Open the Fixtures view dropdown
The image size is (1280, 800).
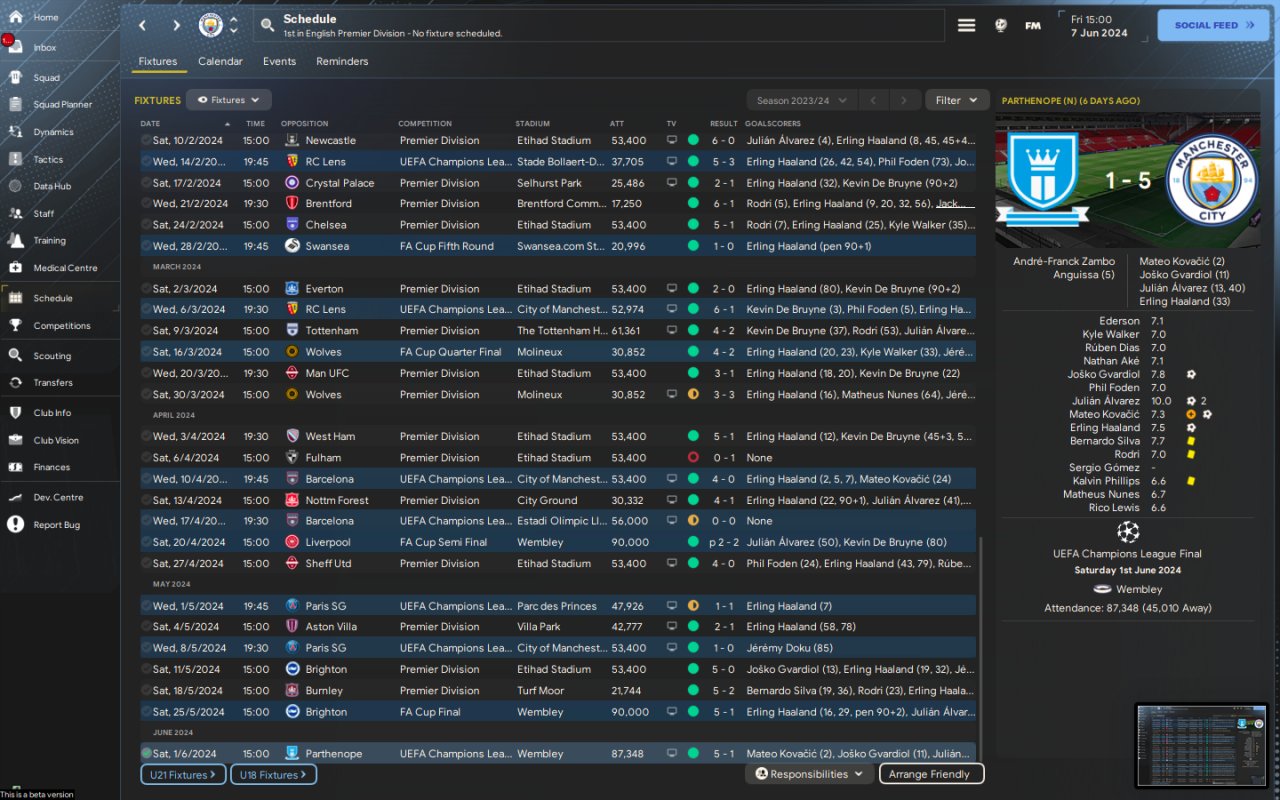pos(229,100)
